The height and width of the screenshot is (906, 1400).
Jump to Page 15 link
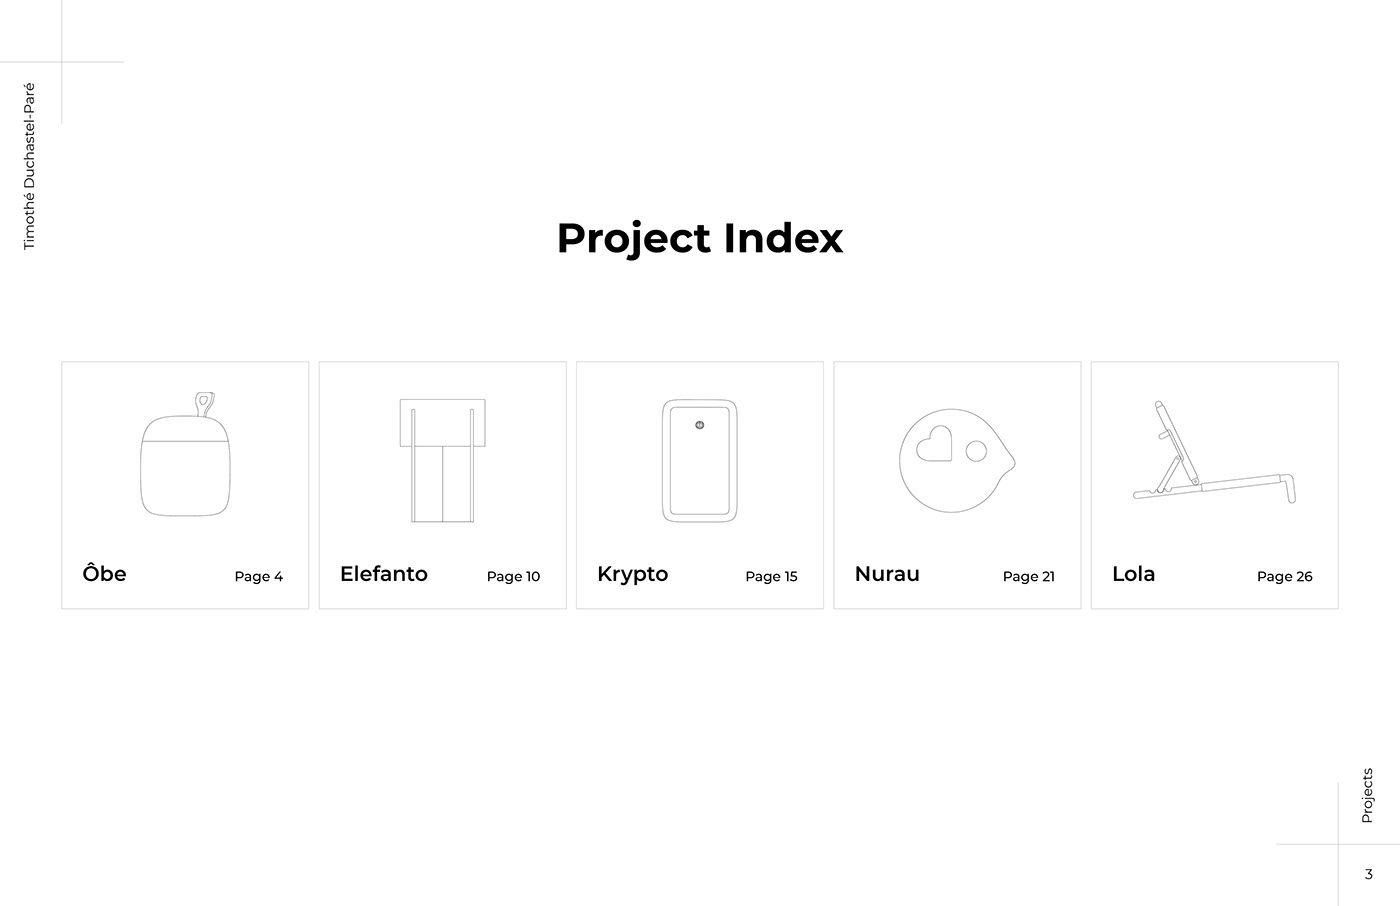(x=771, y=576)
